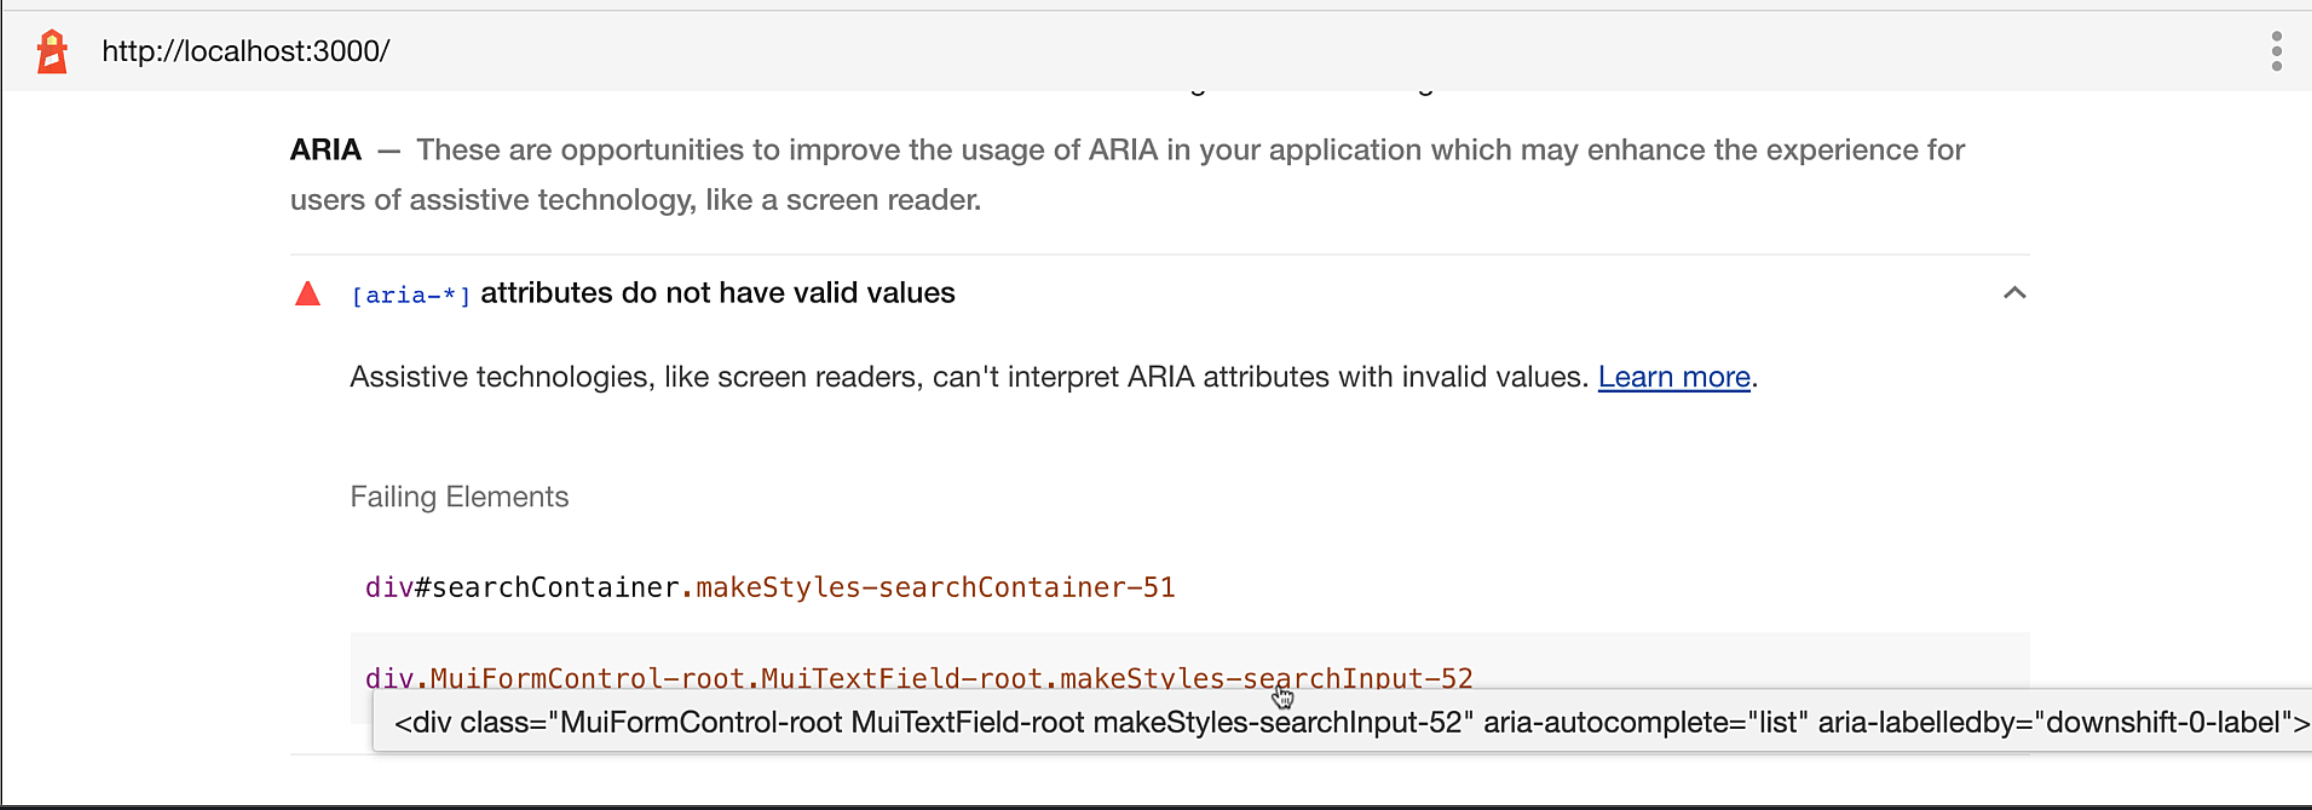
Task: Click the ARIA group heading
Action: pos(325,150)
